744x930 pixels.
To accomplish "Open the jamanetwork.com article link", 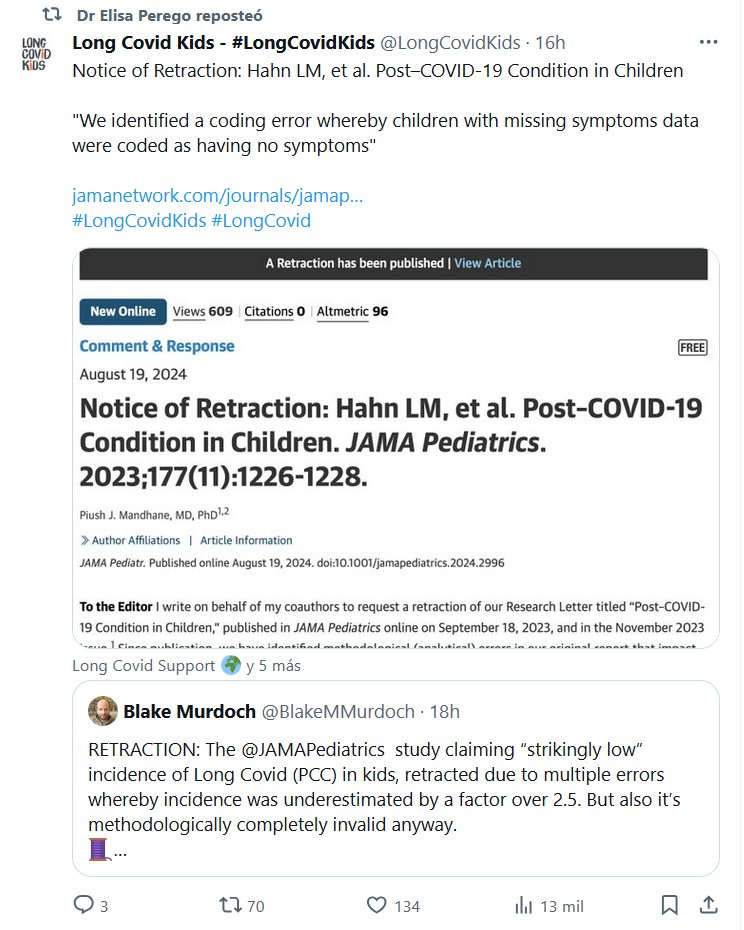I will [x=217, y=195].
